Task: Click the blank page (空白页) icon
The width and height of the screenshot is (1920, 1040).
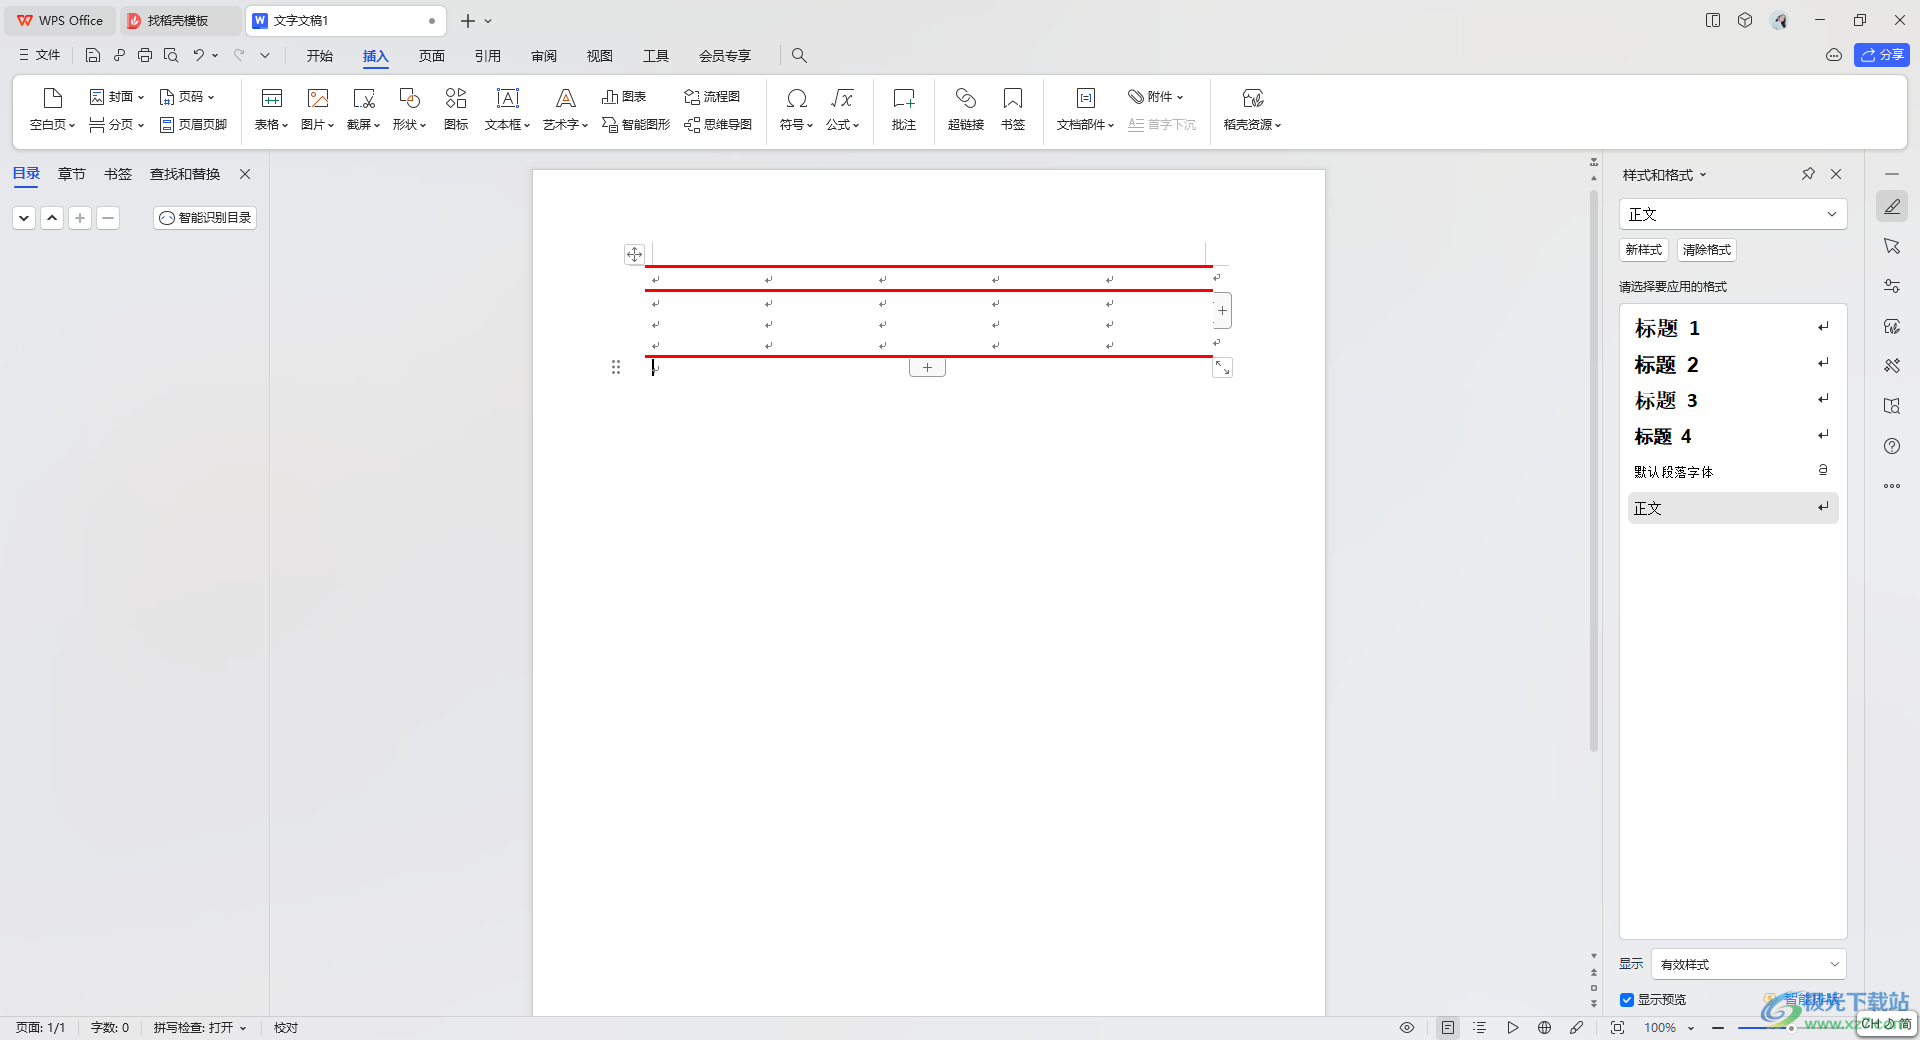Action: 52,98
